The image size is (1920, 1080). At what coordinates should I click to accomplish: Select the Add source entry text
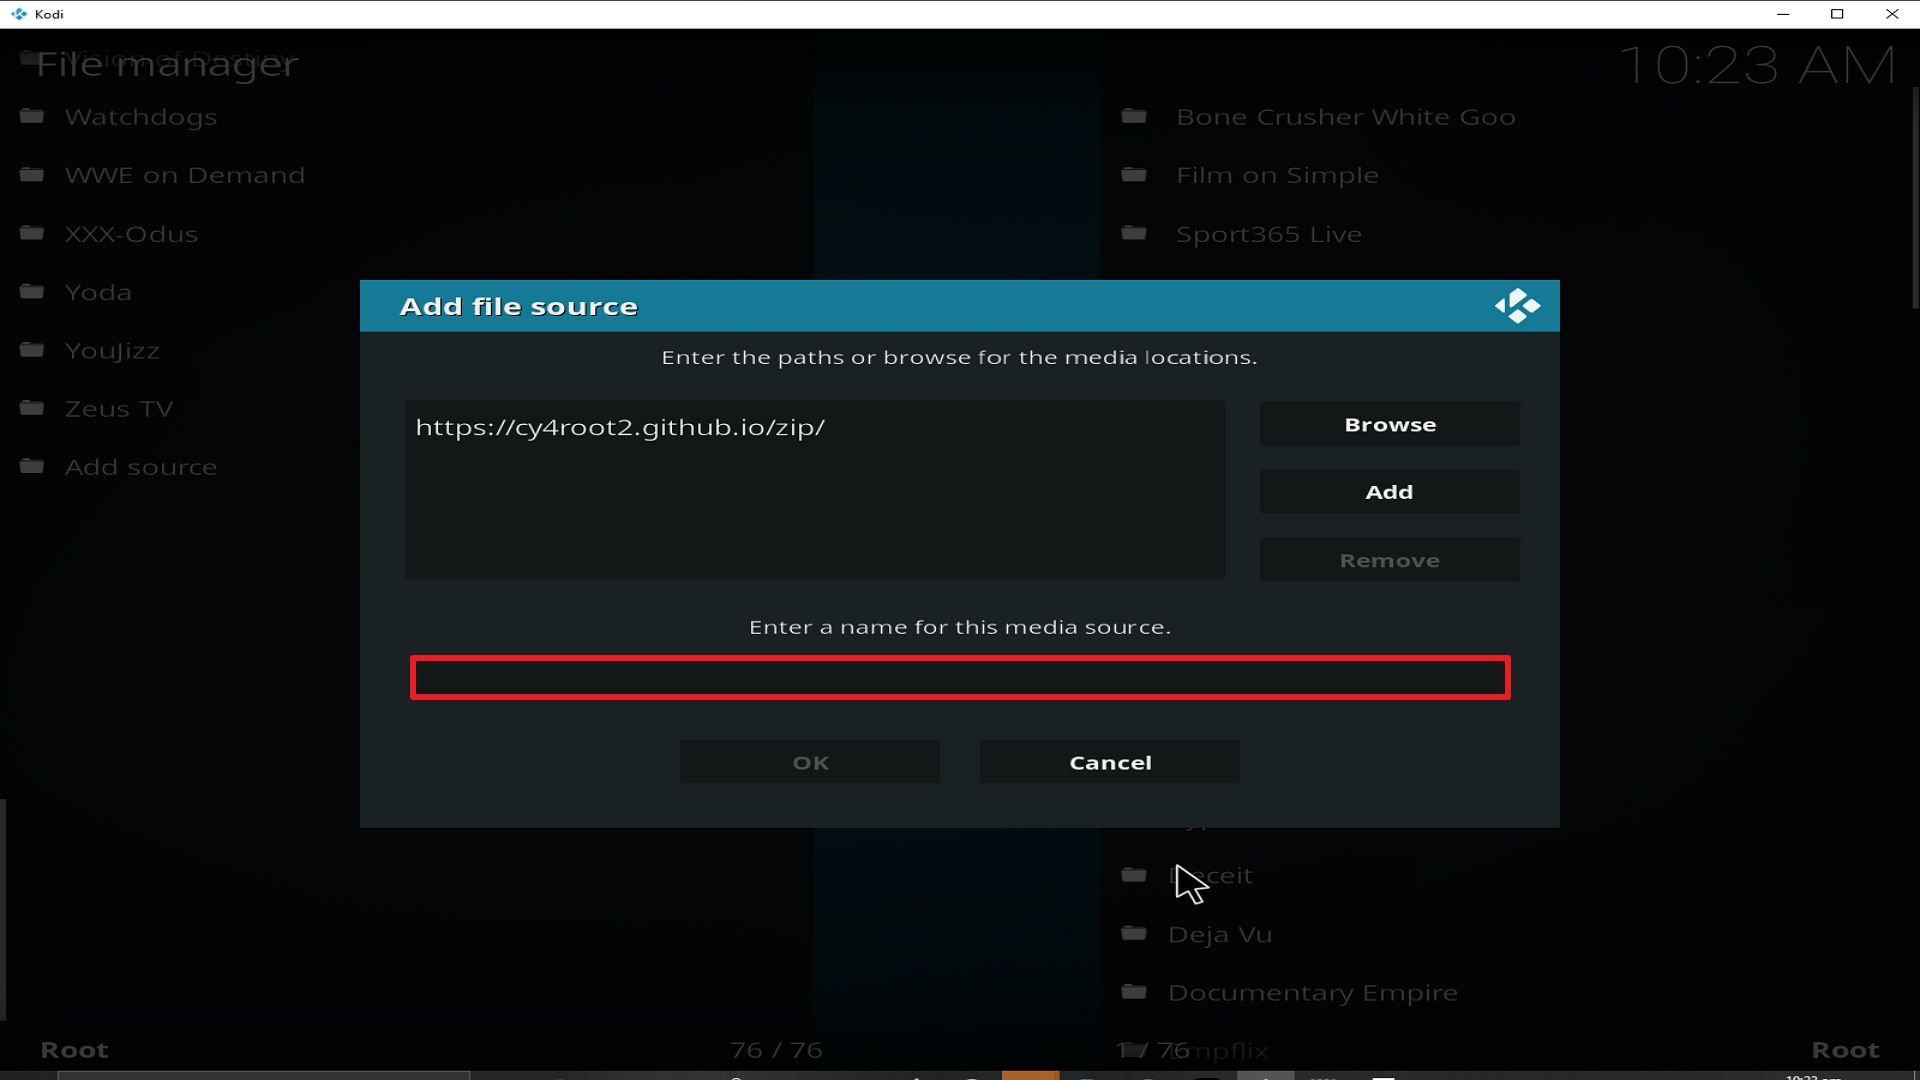click(x=141, y=467)
